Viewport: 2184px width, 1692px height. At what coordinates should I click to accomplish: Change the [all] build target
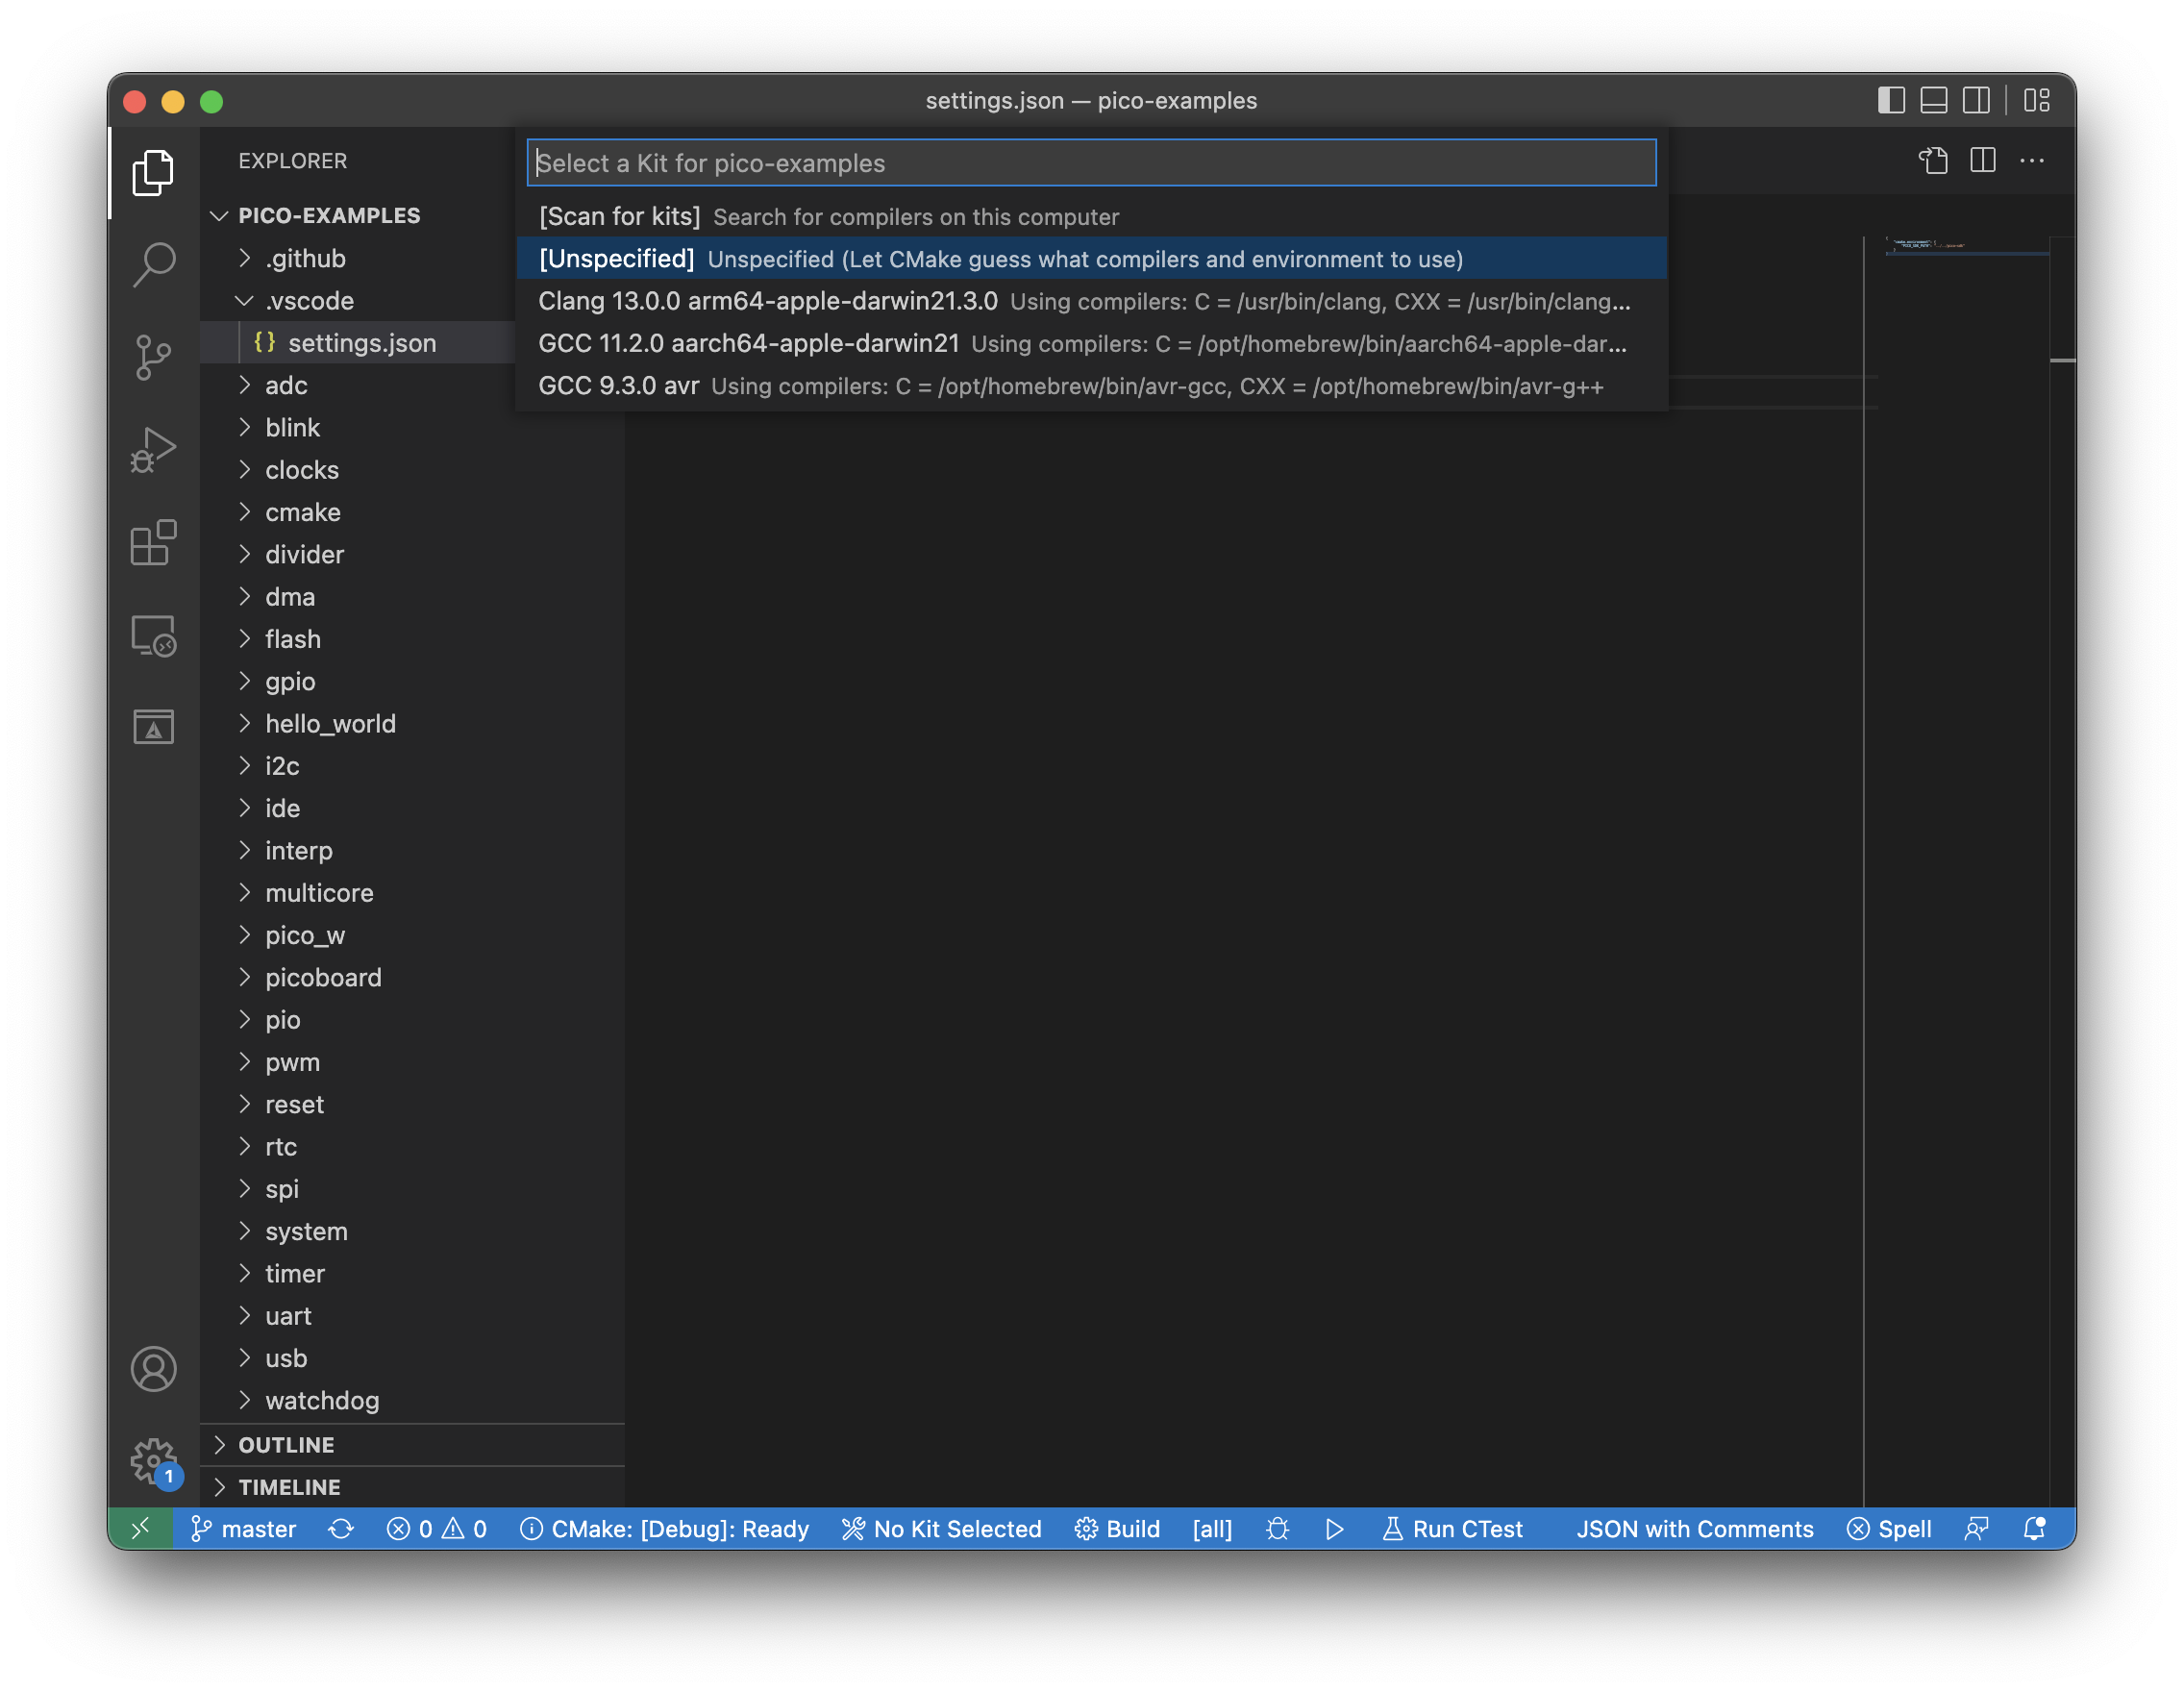coord(1212,1528)
